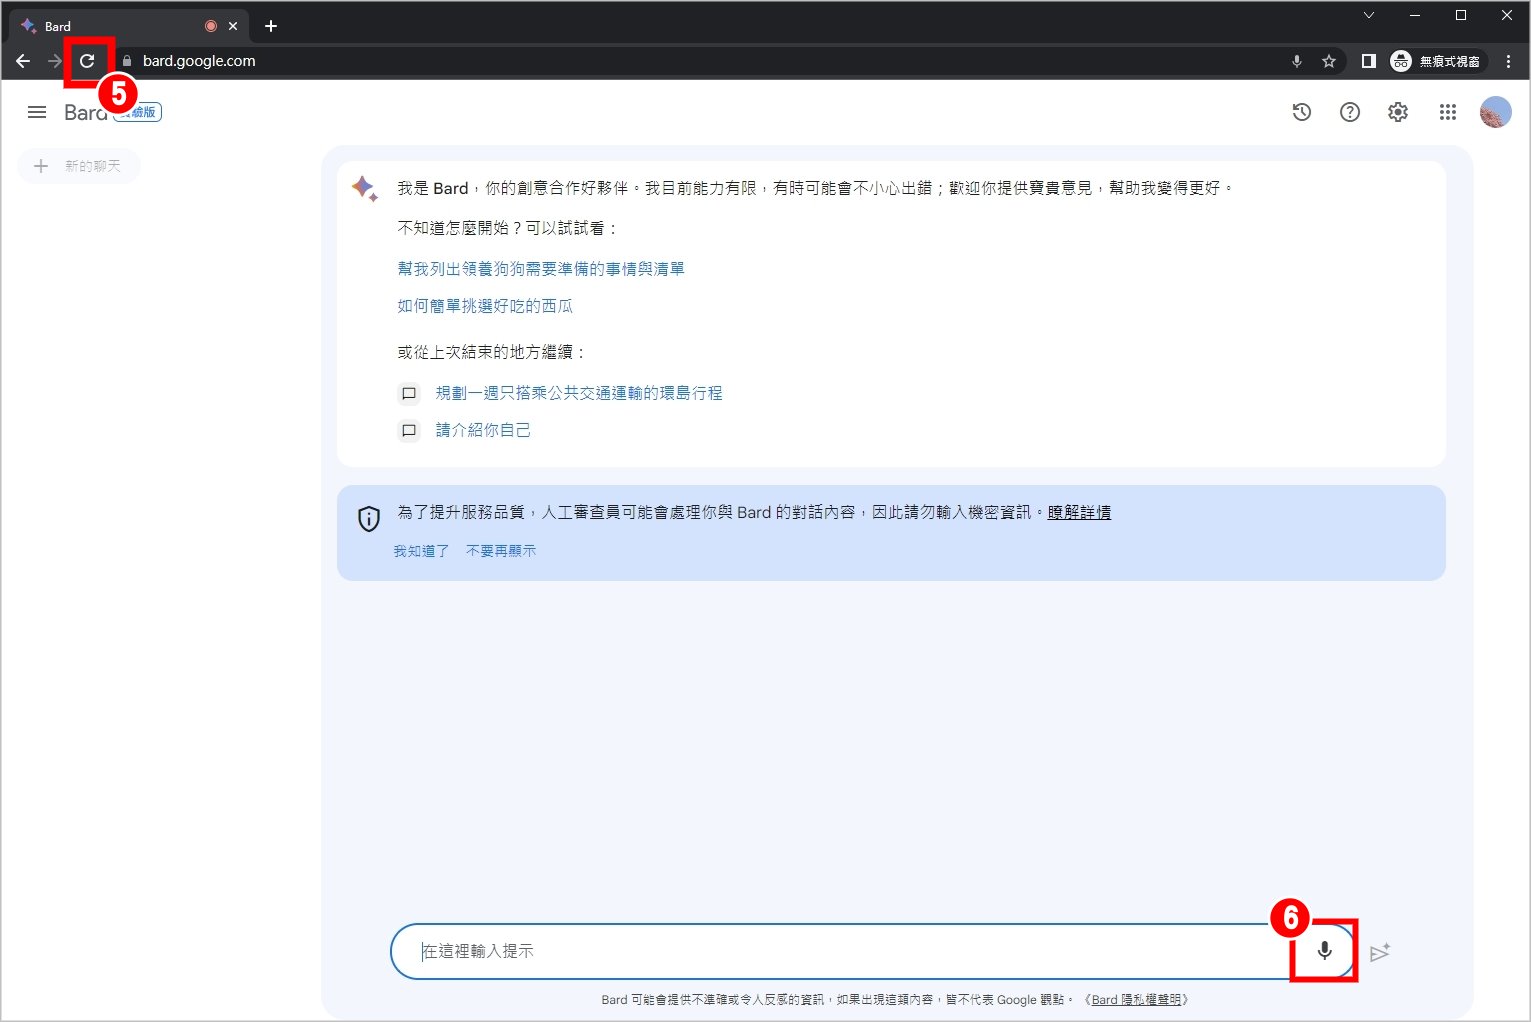Open Bard activity history icon
This screenshot has height=1022, width=1531.
1302,112
